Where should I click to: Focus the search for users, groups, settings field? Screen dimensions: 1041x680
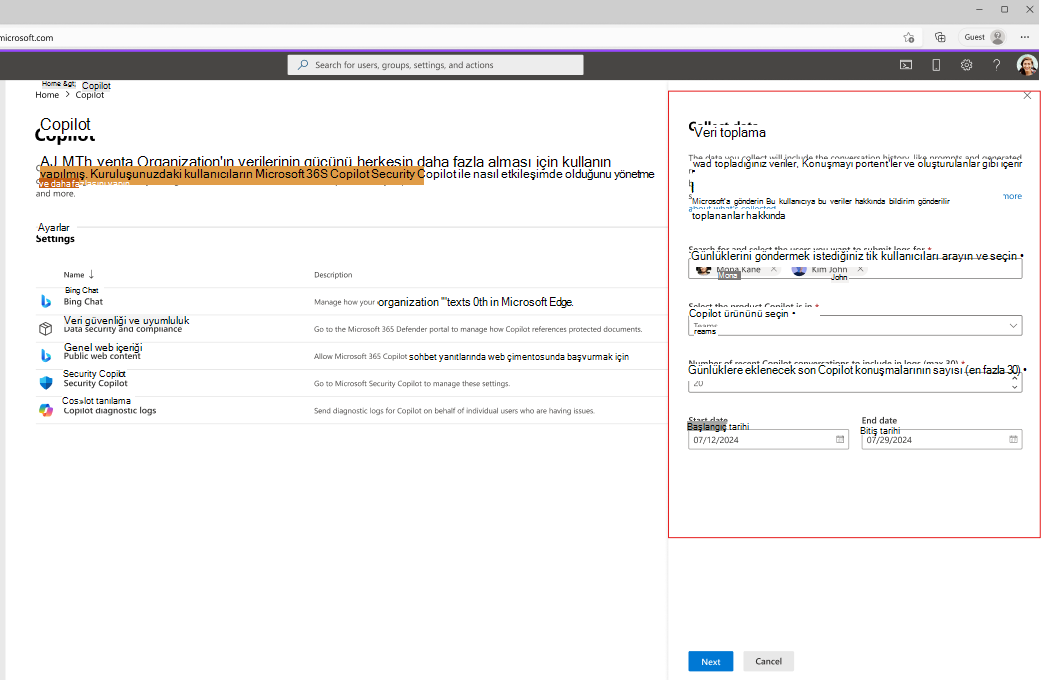point(436,65)
